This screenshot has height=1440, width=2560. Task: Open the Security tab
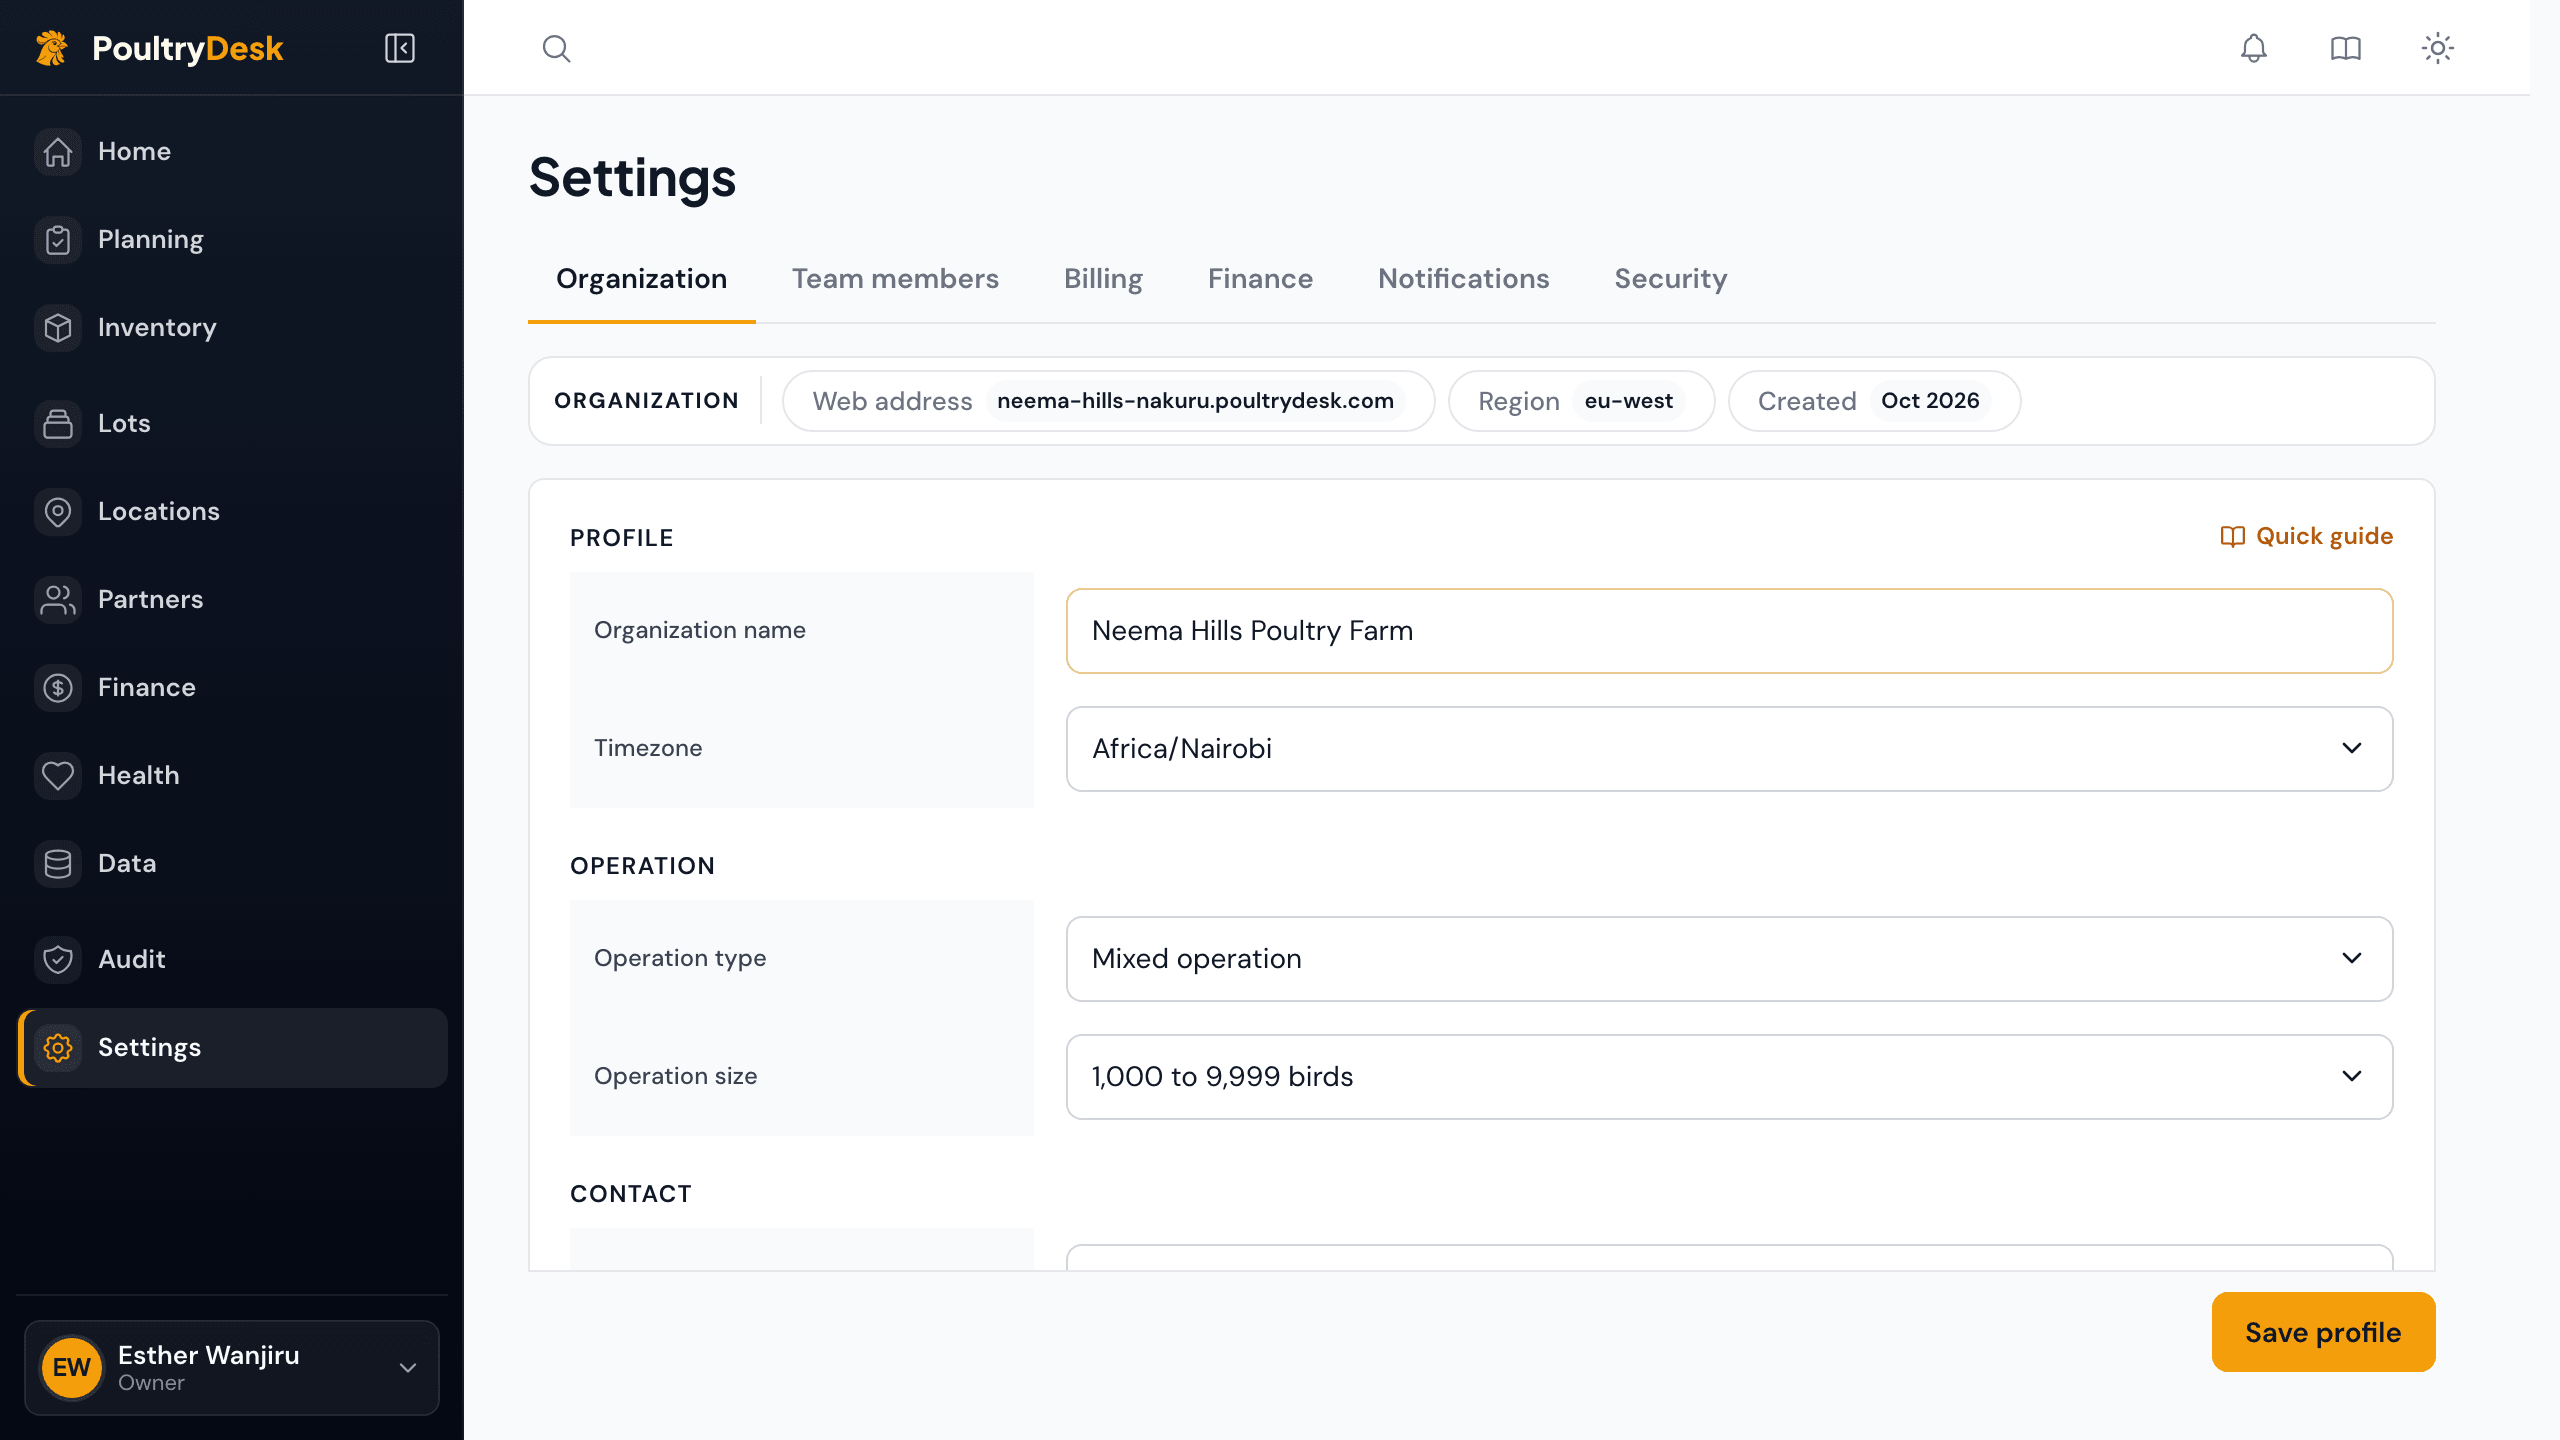click(x=1670, y=279)
